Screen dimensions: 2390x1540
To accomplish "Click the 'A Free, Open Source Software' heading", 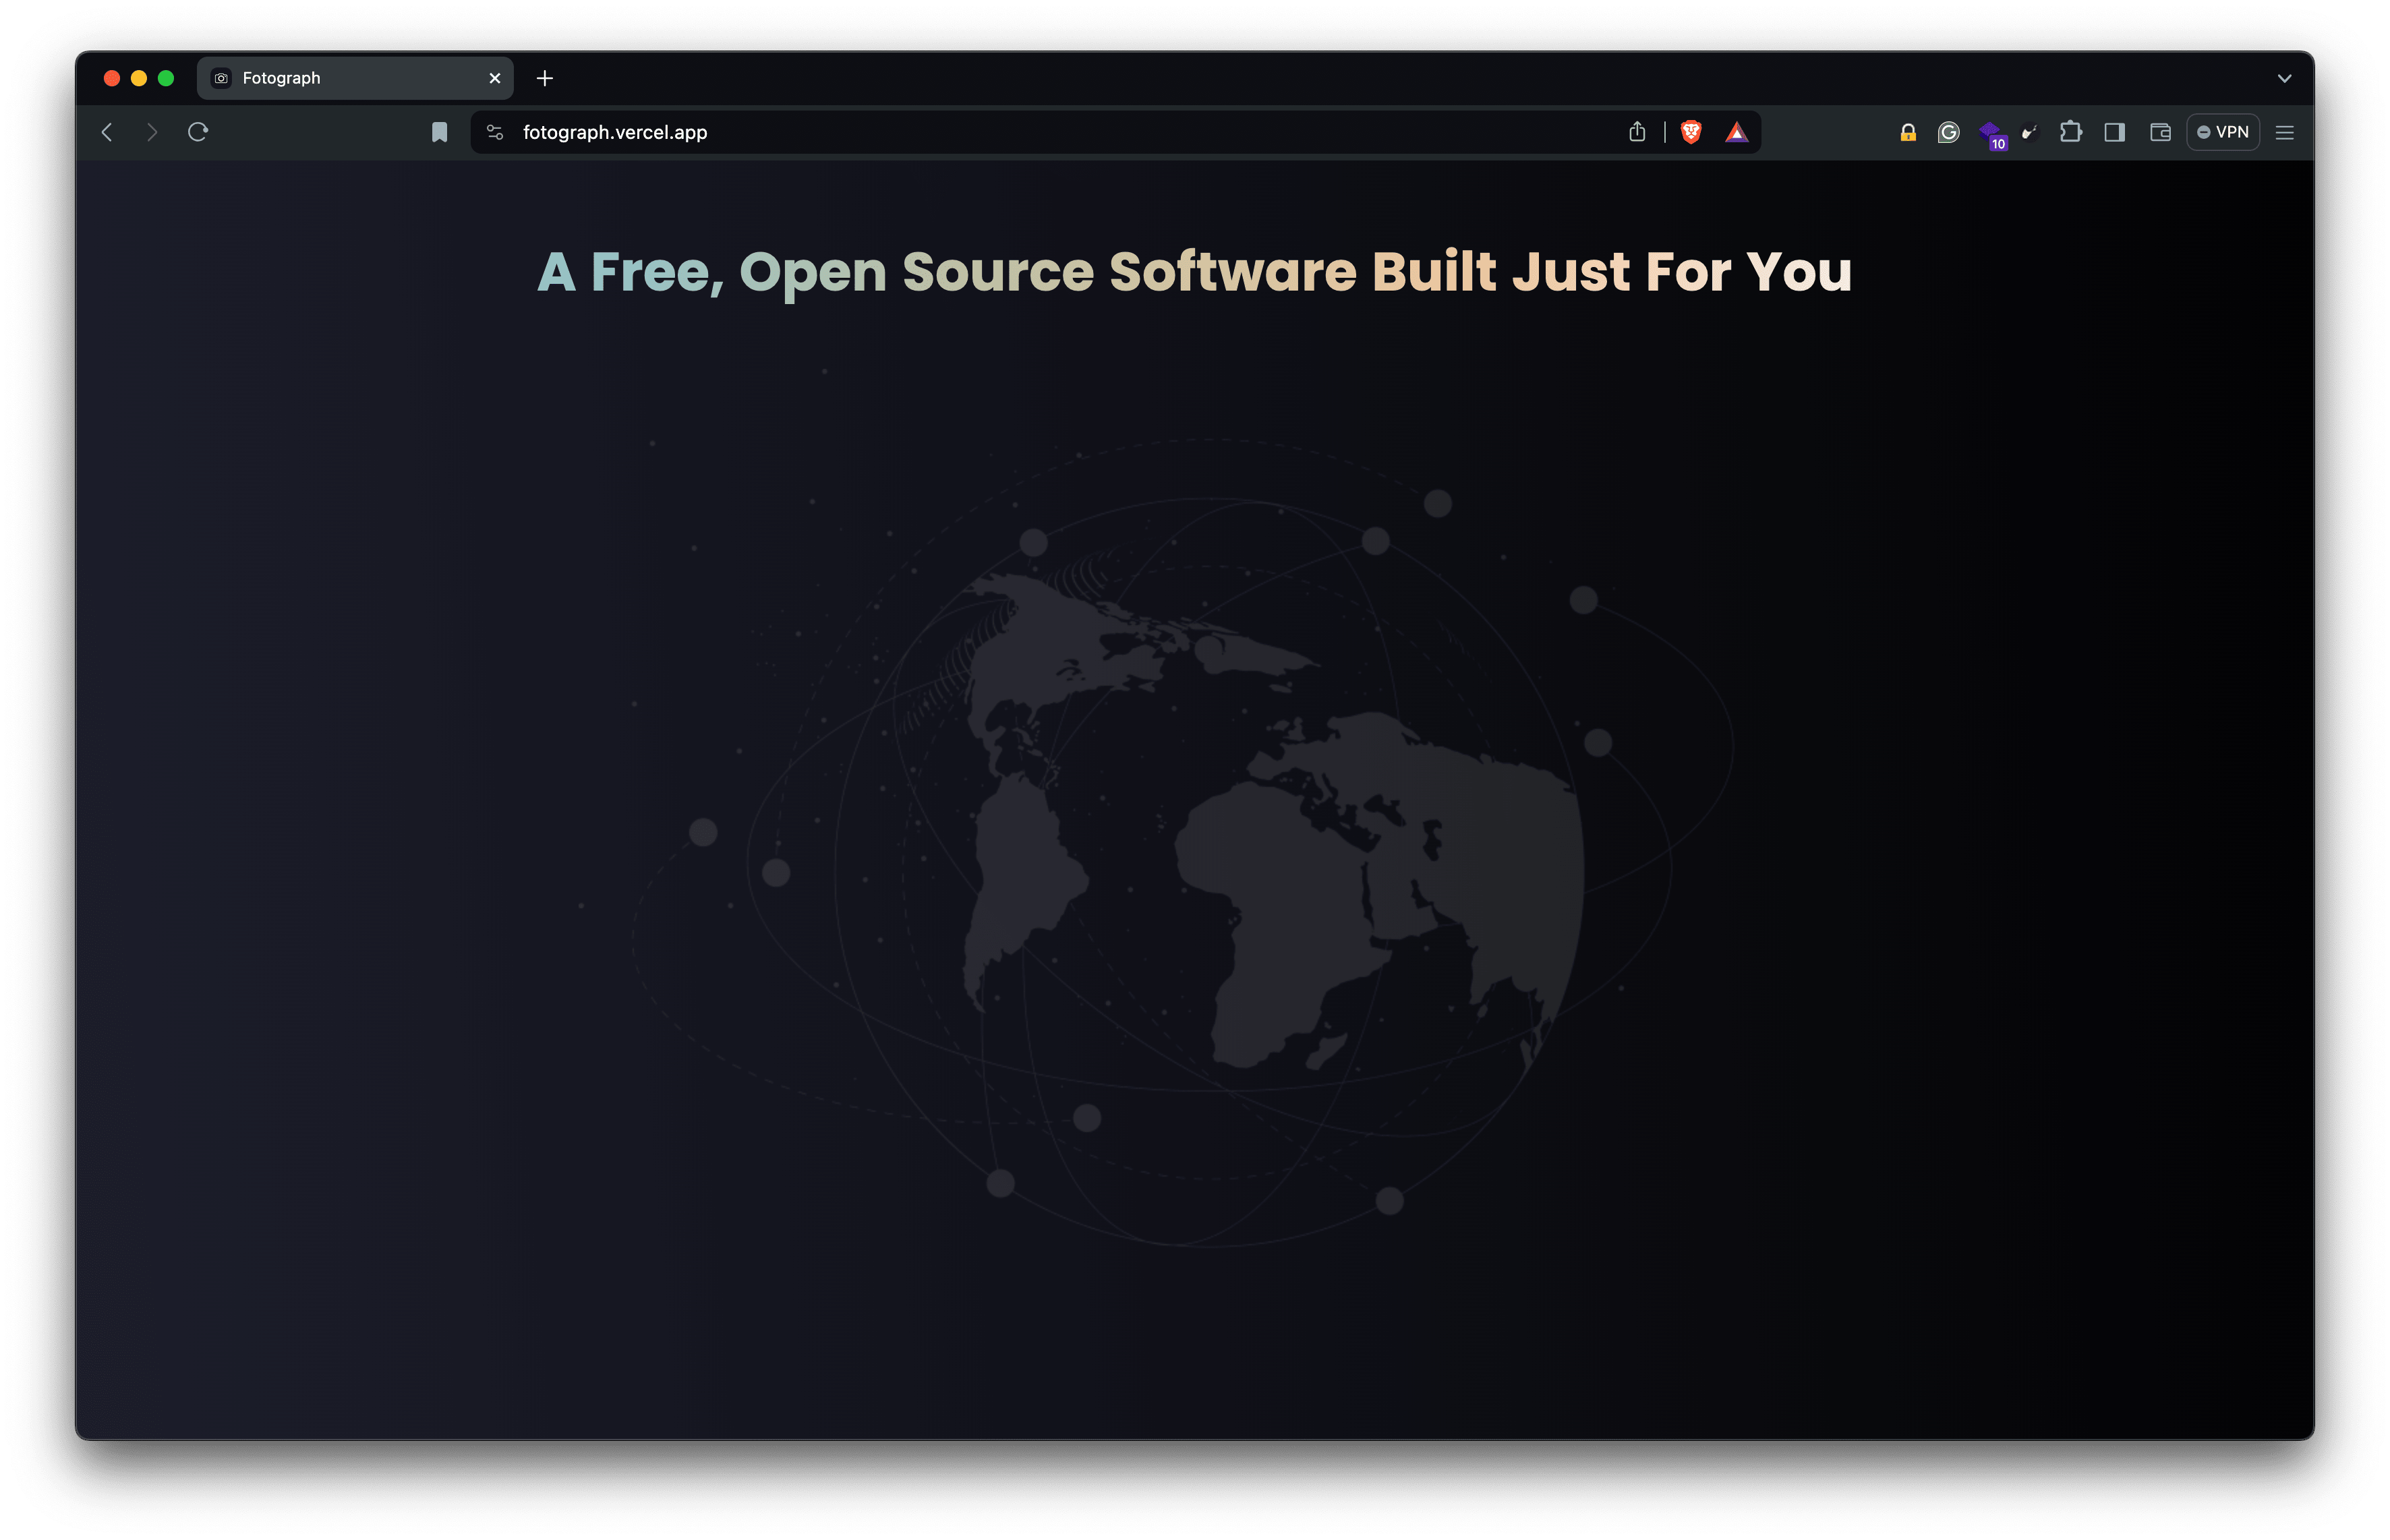I will click(1195, 272).
